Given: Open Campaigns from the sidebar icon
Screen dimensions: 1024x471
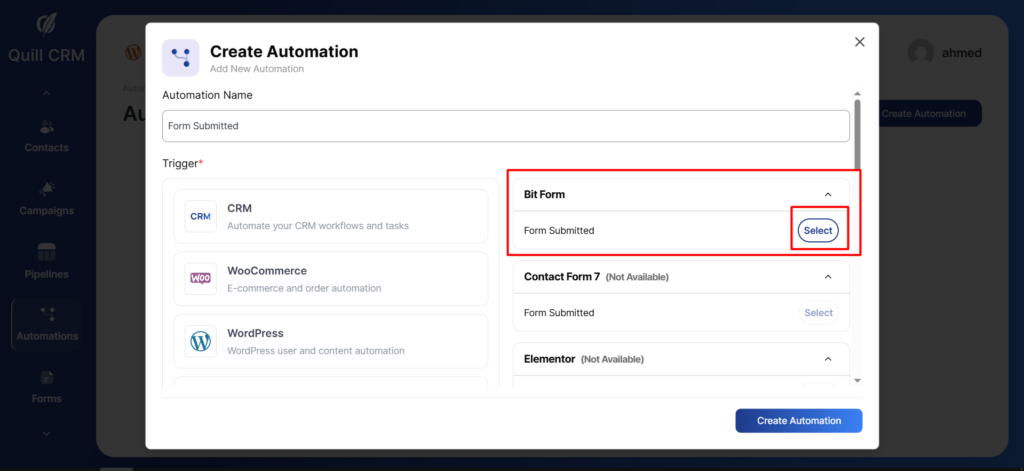Looking at the screenshot, I should [x=47, y=189].
